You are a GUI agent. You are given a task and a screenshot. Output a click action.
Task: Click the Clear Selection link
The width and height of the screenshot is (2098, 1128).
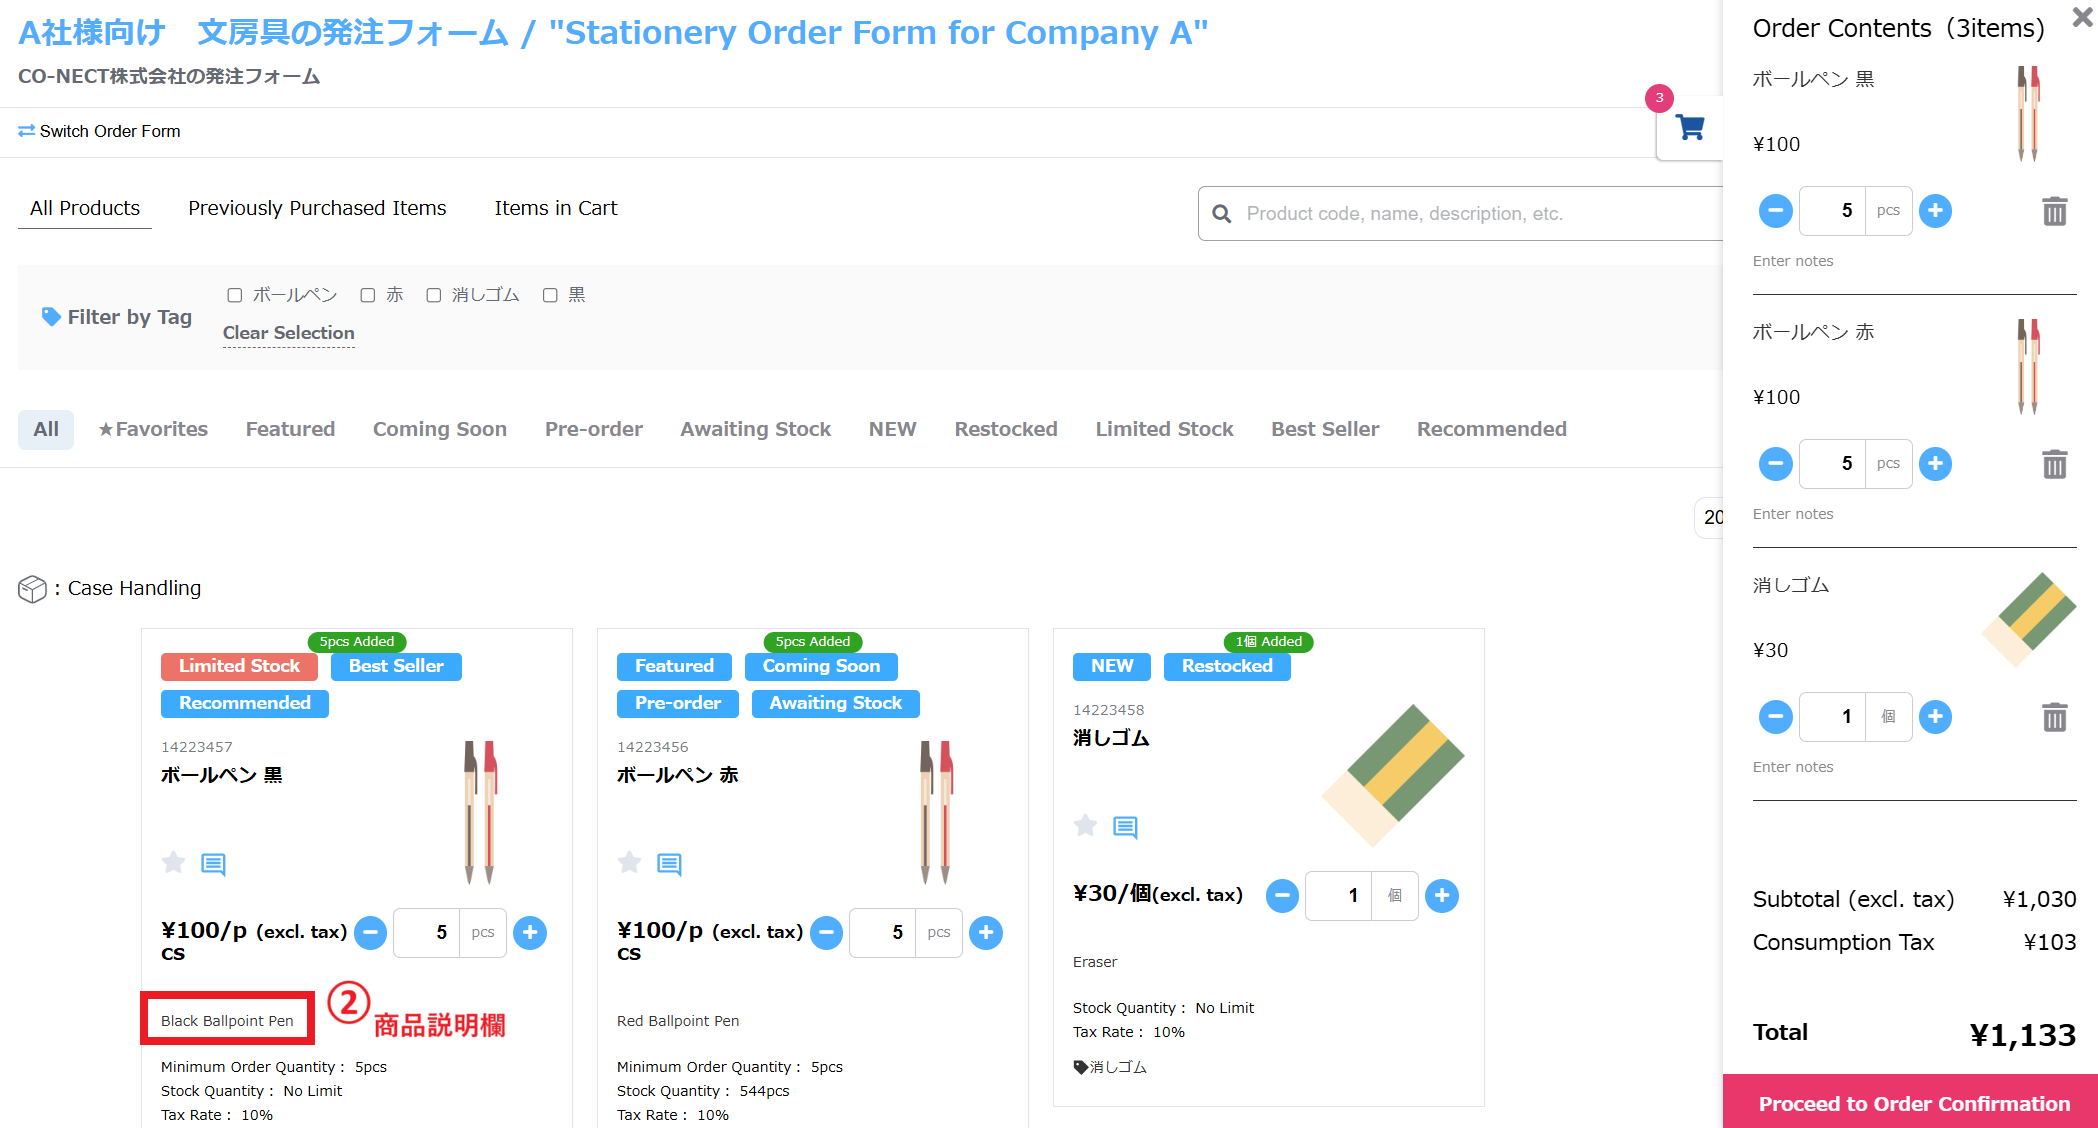[x=289, y=333]
